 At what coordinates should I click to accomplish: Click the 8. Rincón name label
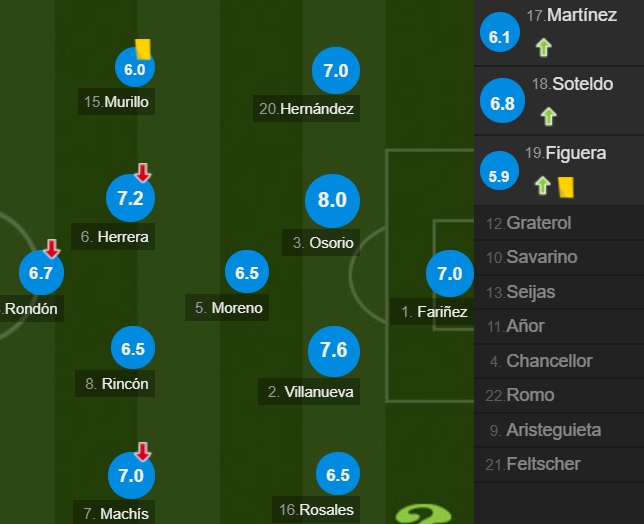[x=115, y=384]
